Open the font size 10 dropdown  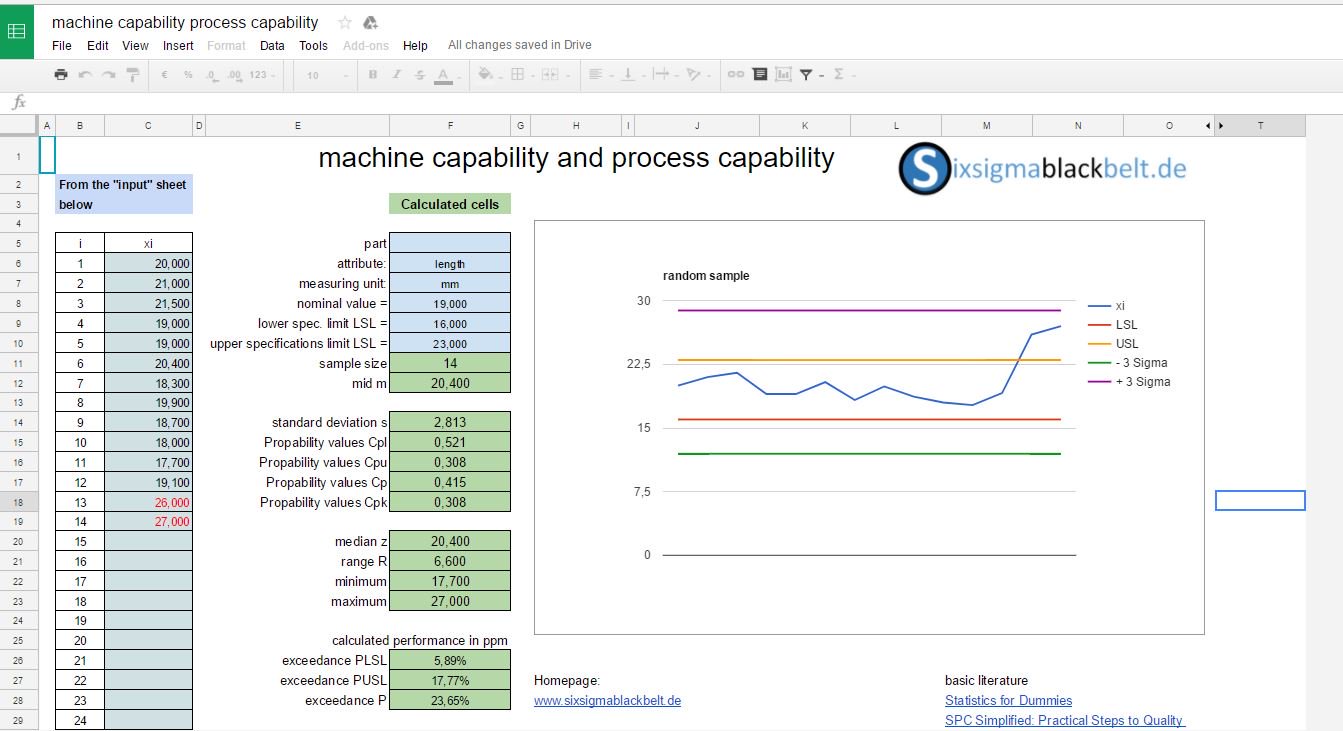(x=327, y=75)
